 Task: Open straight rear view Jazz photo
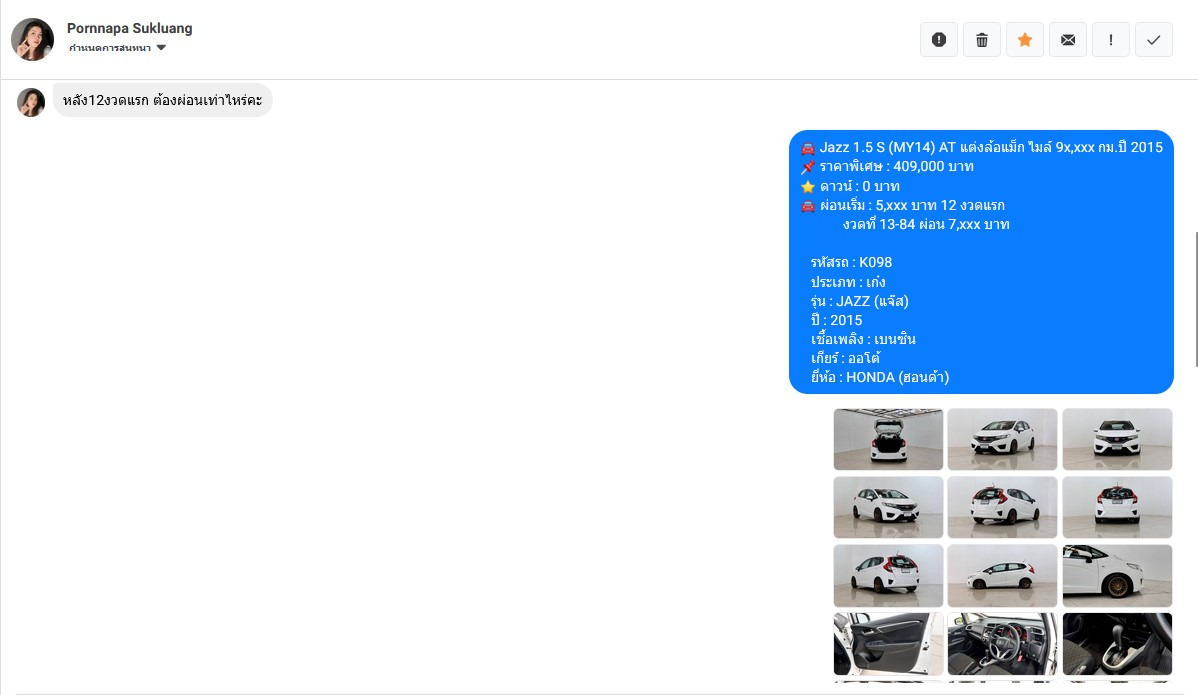click(x=1117, y=507)
